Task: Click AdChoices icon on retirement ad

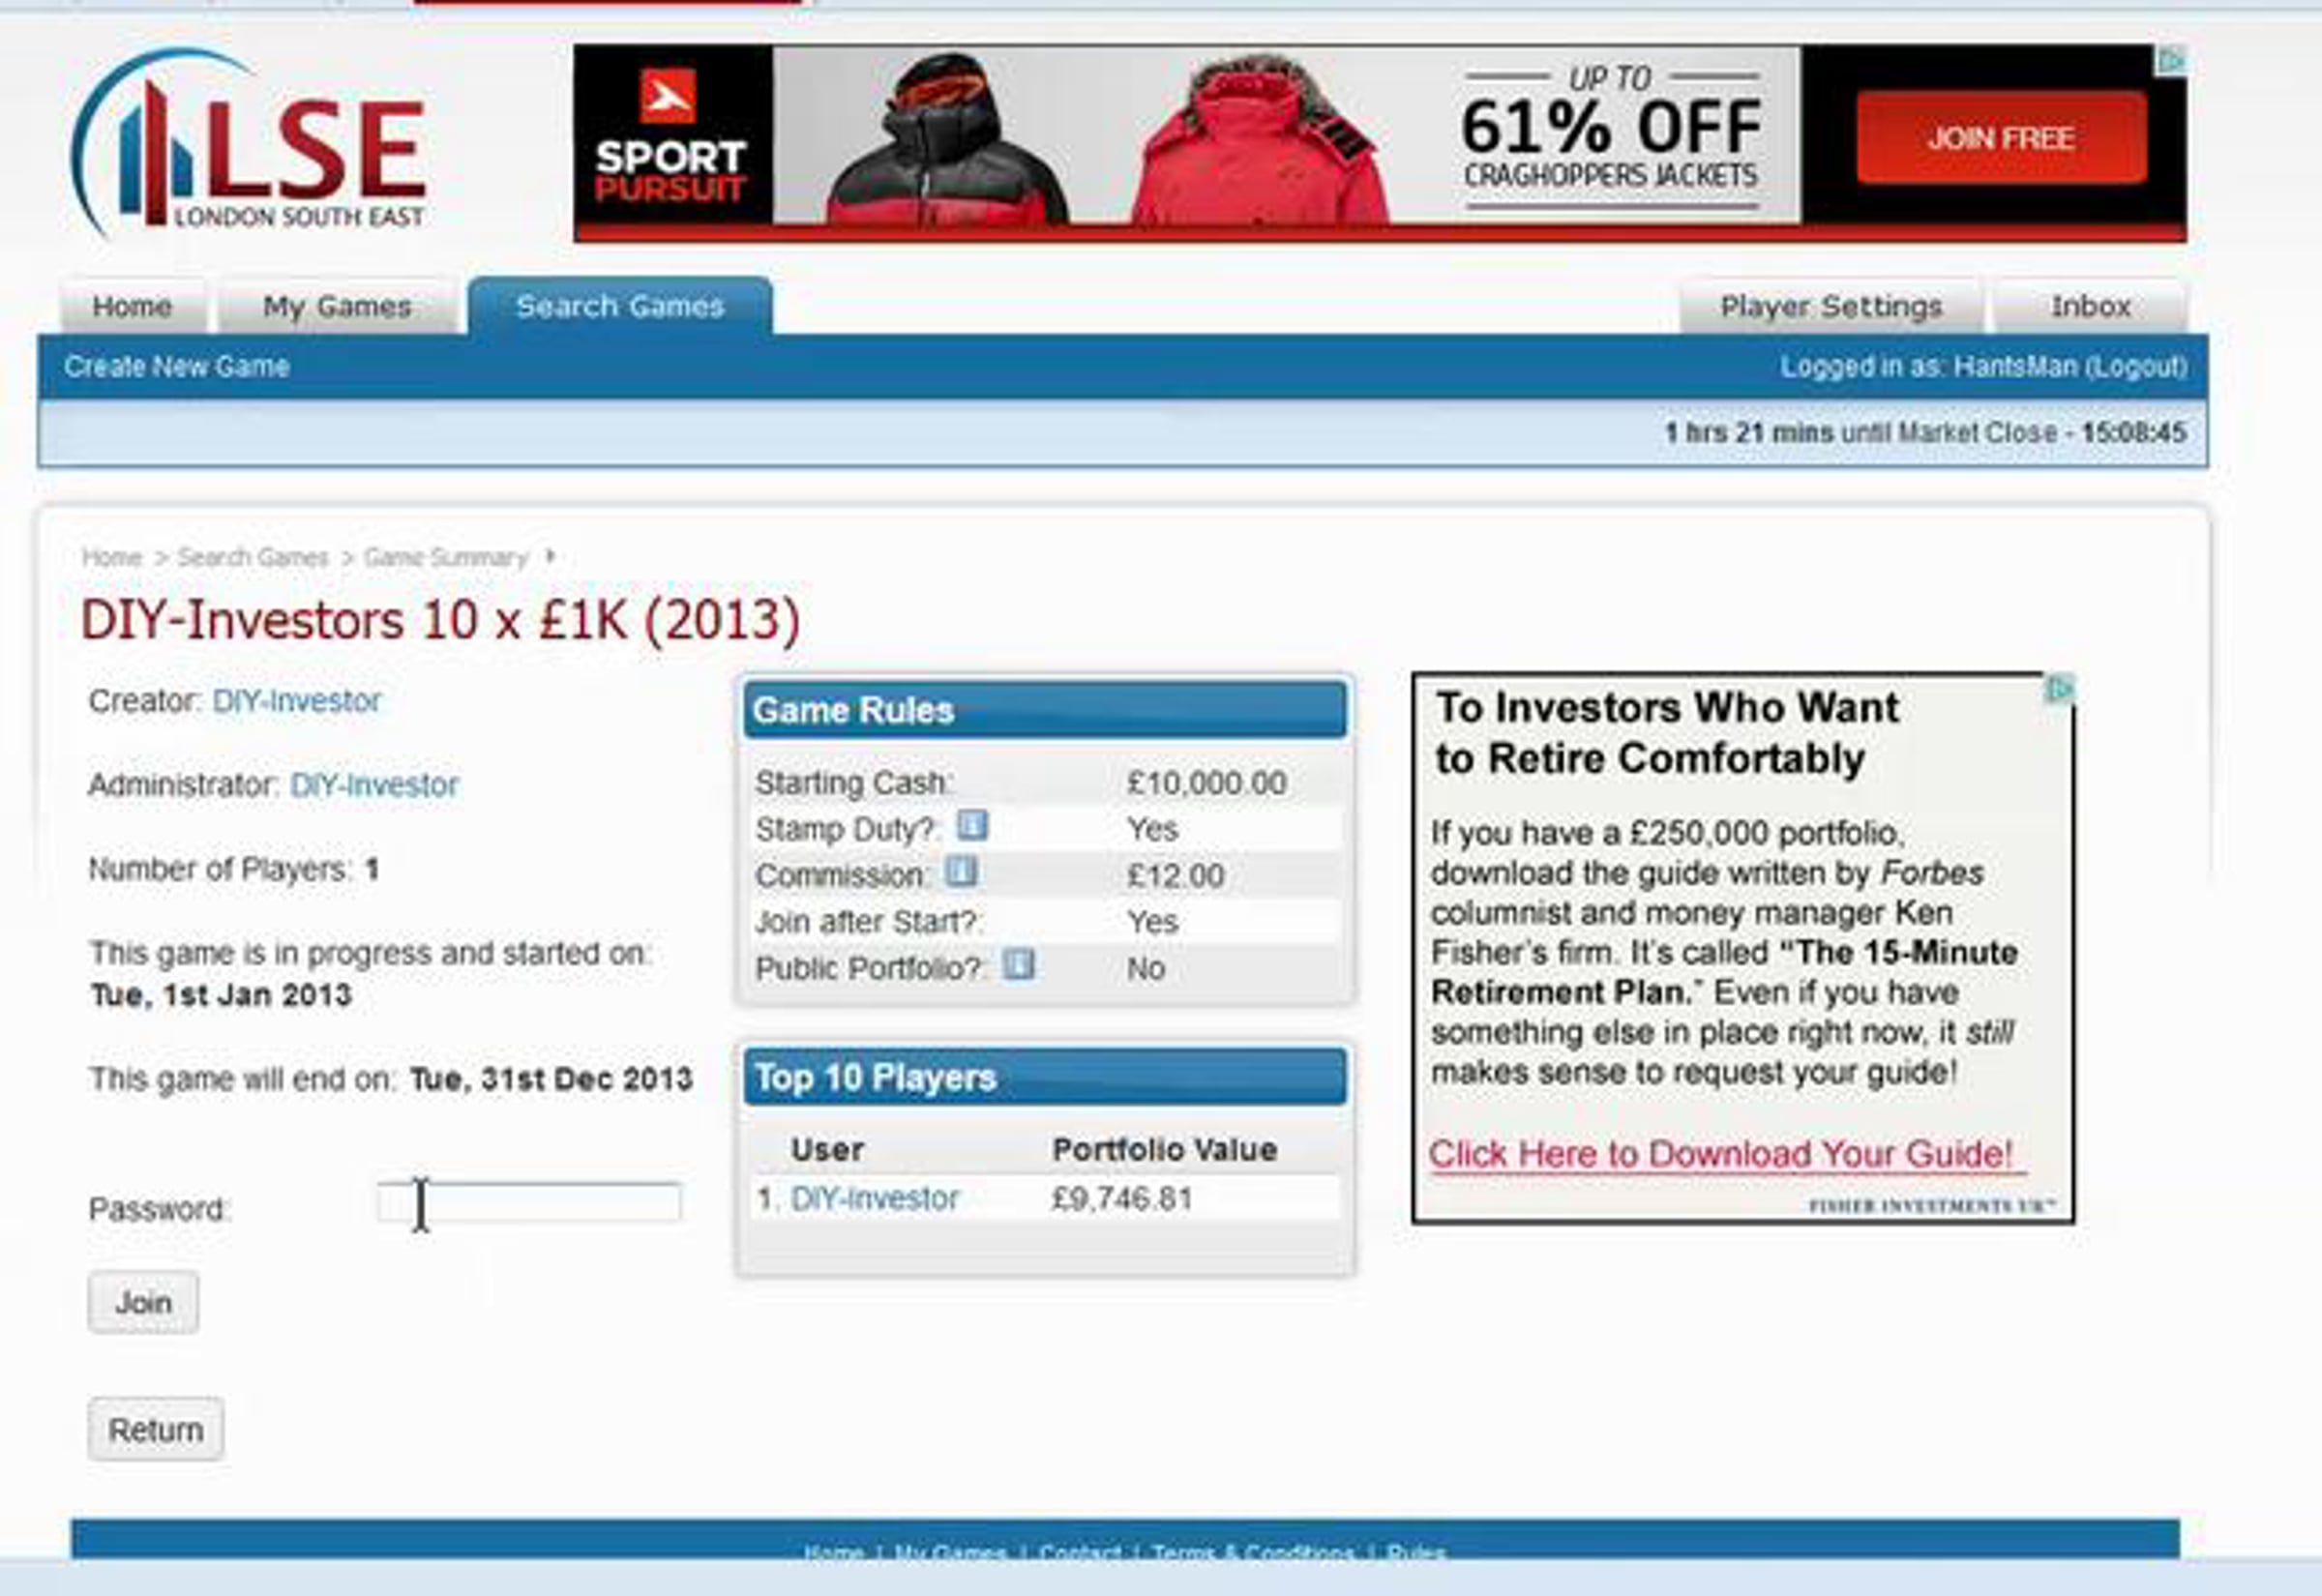Action: (2059, 689)
